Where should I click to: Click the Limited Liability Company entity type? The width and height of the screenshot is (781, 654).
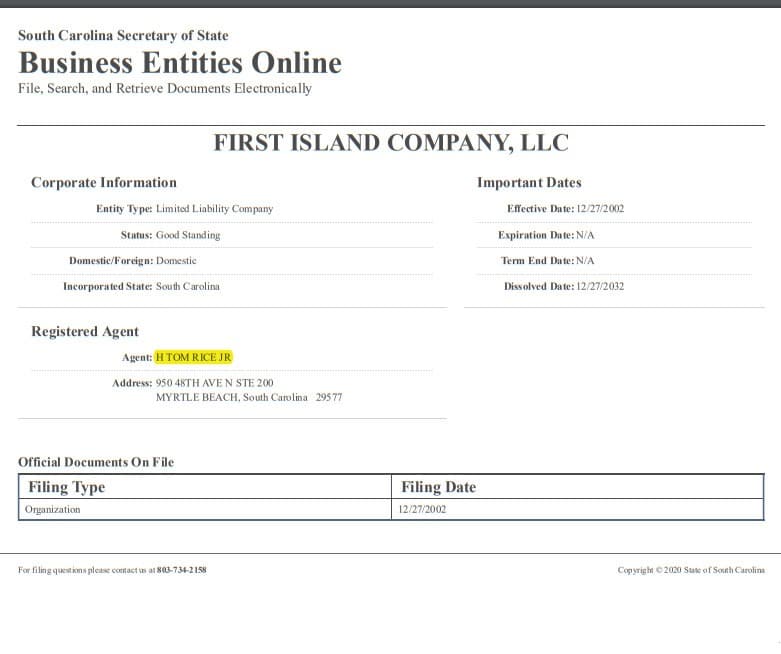tap(215, 209)
